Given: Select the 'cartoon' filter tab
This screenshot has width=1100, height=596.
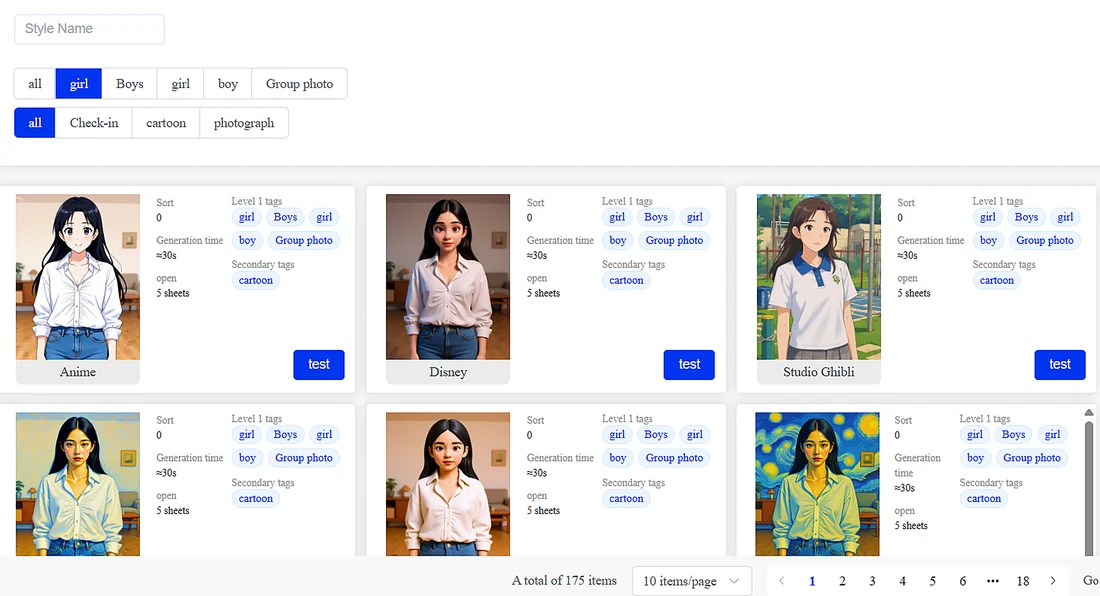Looking at the screenshot, I should tap(166, 123).
